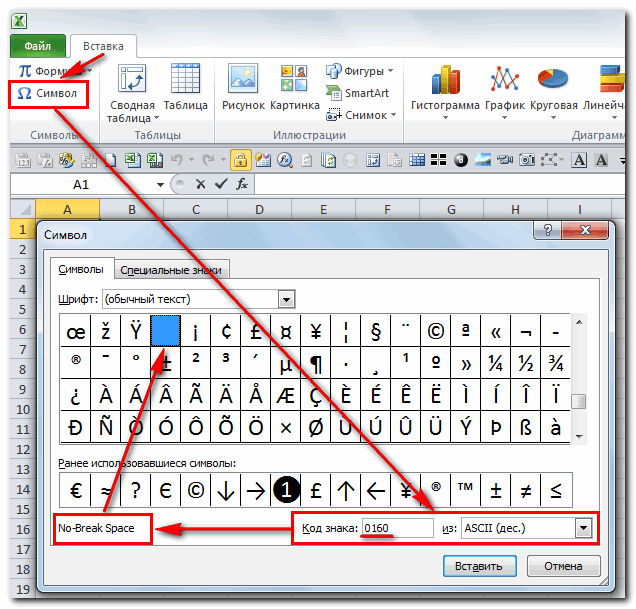Open the Шрифт font dropdown
The image size is (636, 609).
click(x=286, y=300)
